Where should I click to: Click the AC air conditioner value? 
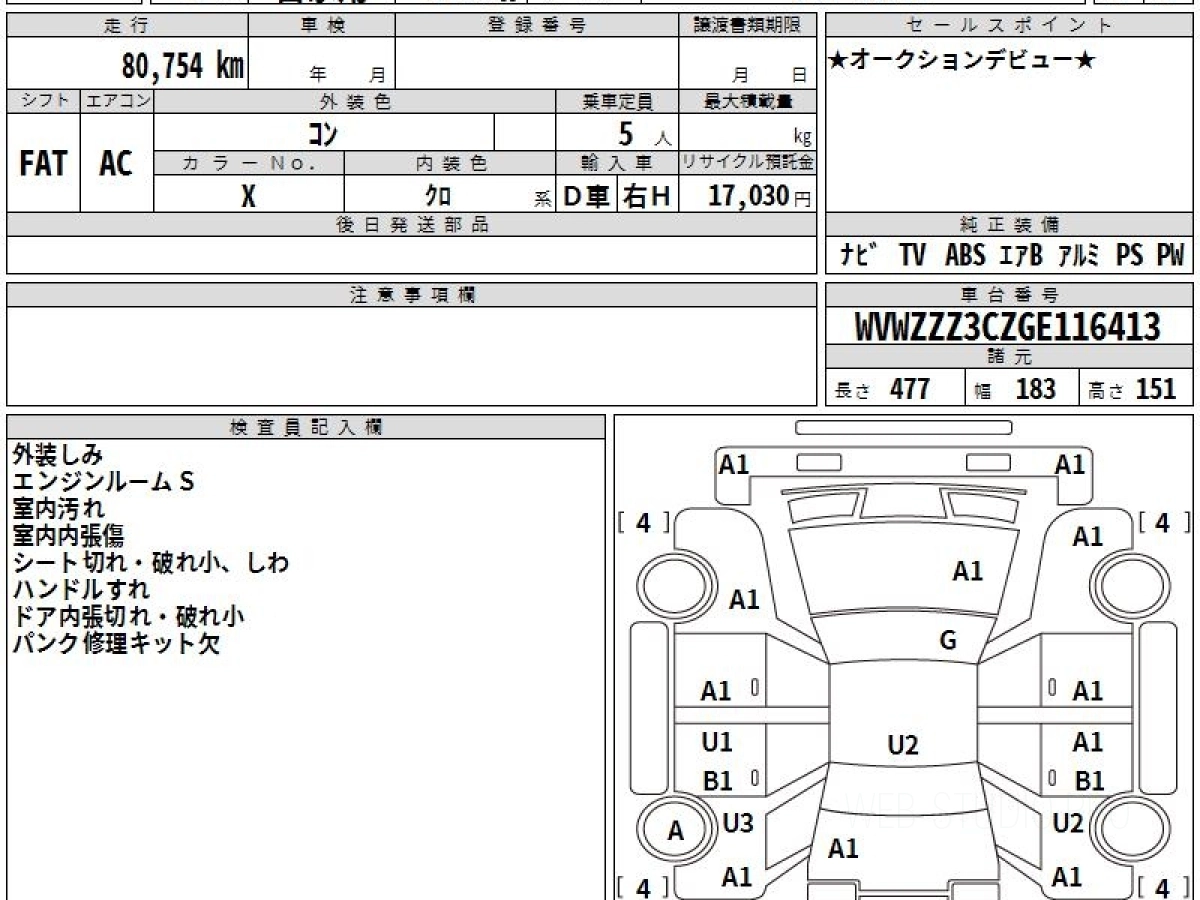(x=116, y=163)
